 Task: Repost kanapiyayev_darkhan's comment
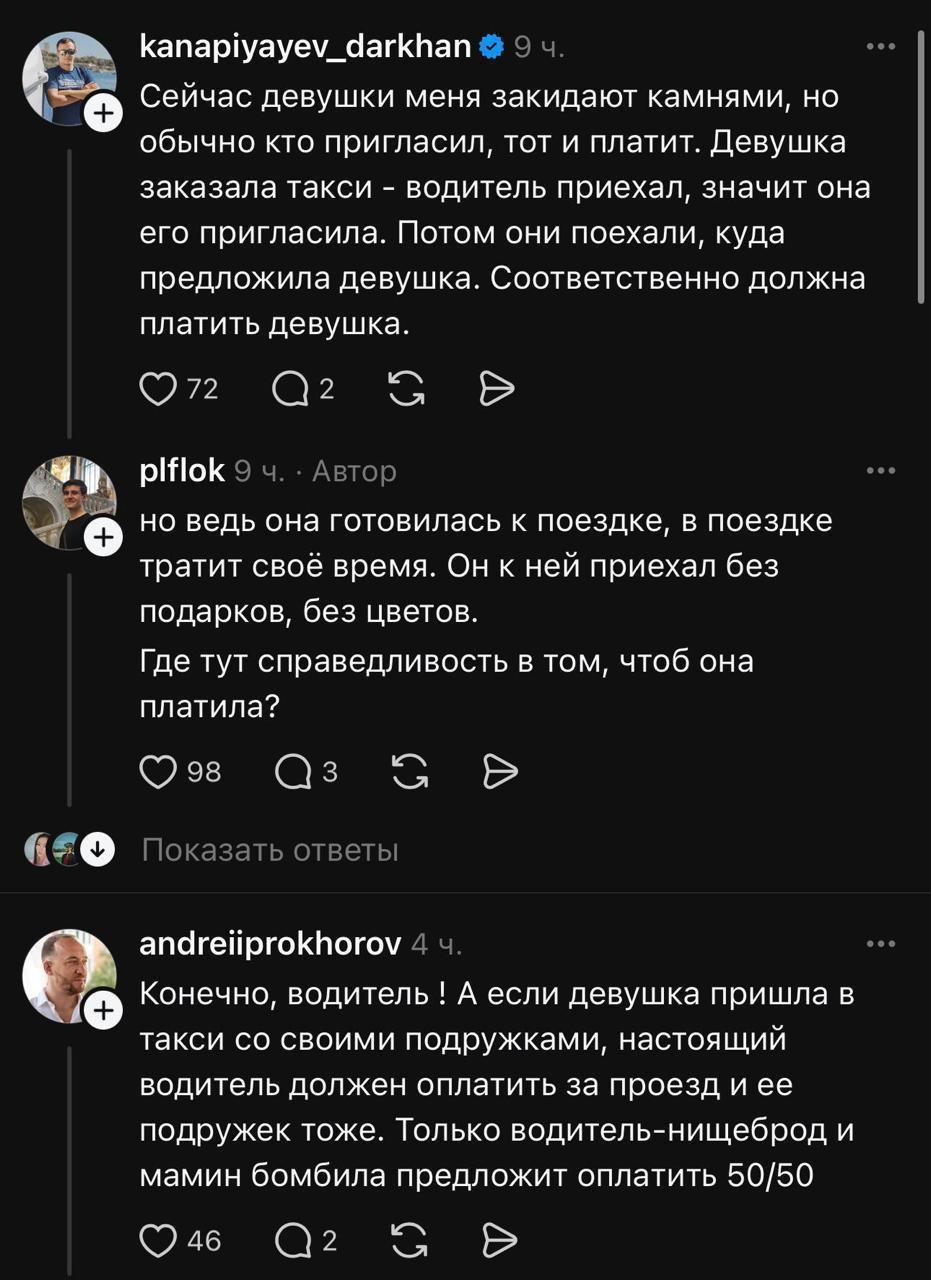pos(406,388)
